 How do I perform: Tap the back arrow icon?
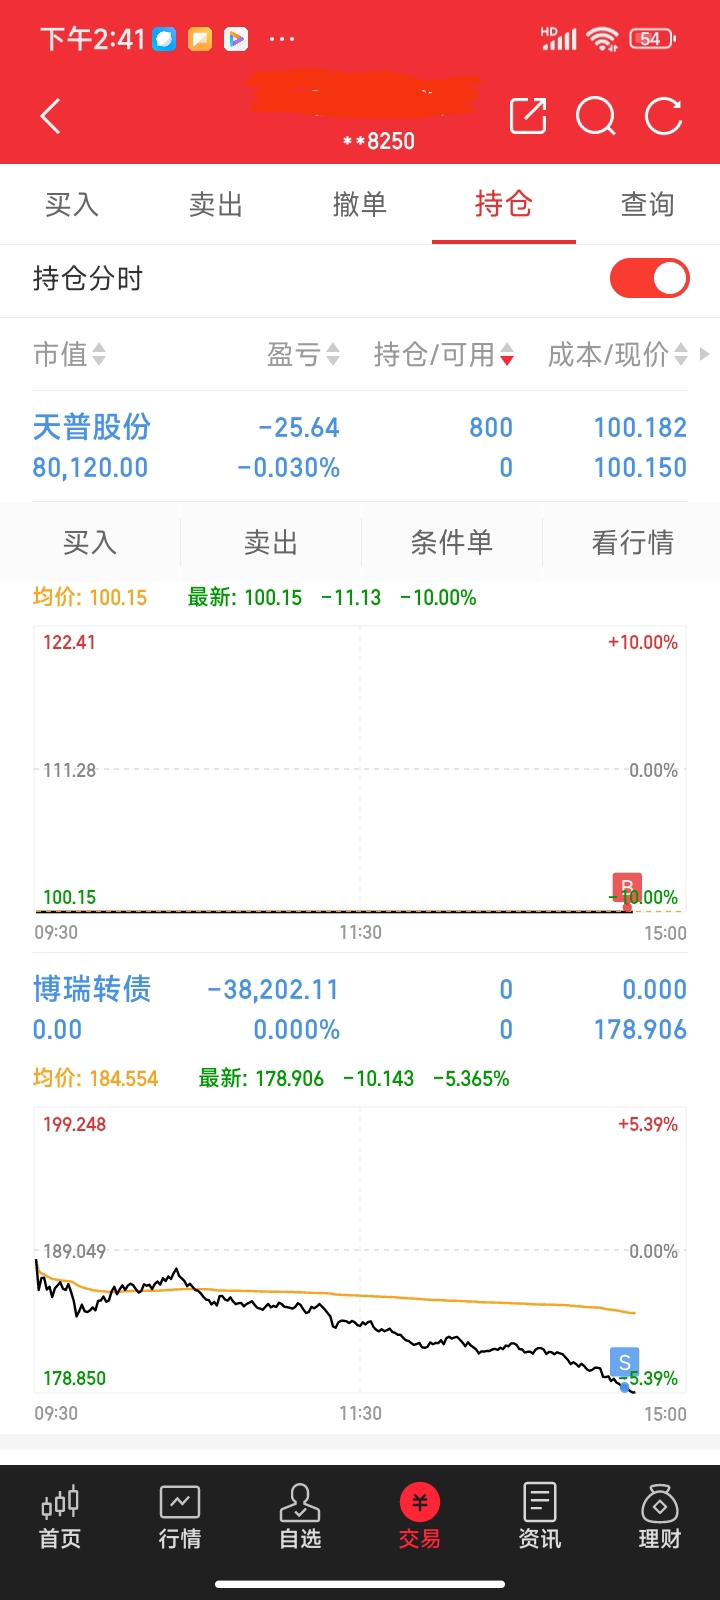(x=50, y=117)
